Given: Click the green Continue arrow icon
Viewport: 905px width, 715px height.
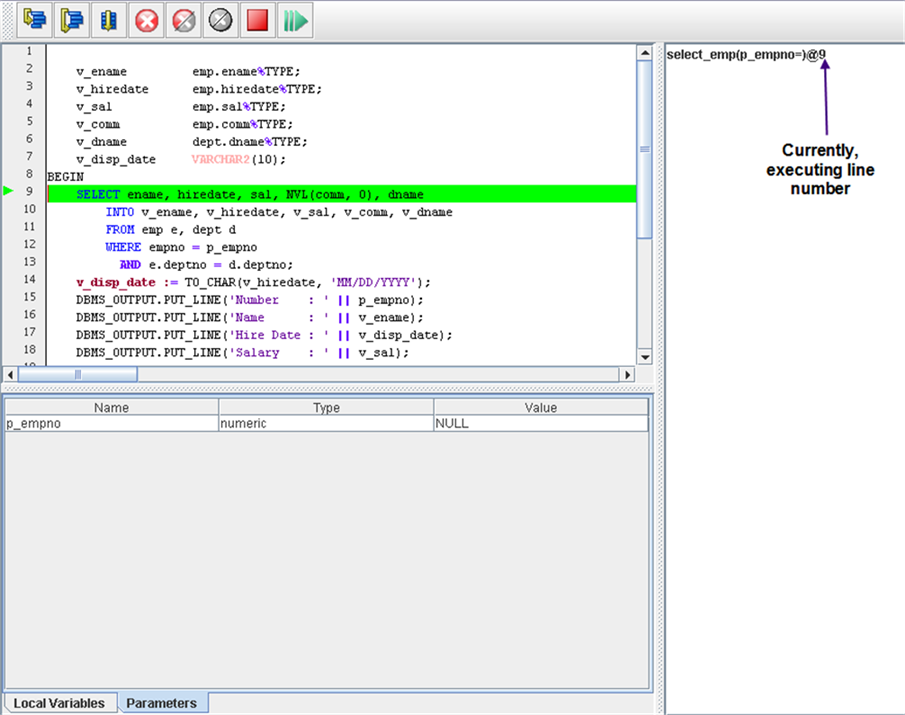Looking at the screenshot, I should click(295, 20).
